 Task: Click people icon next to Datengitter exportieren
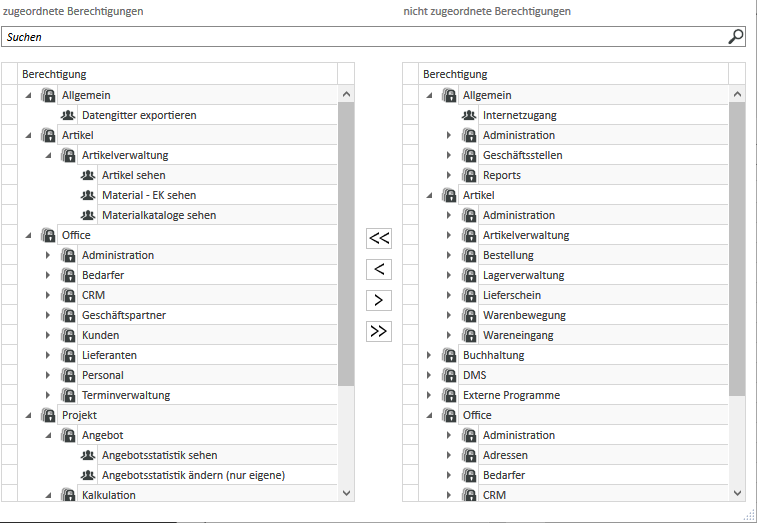tap(68, 115)
